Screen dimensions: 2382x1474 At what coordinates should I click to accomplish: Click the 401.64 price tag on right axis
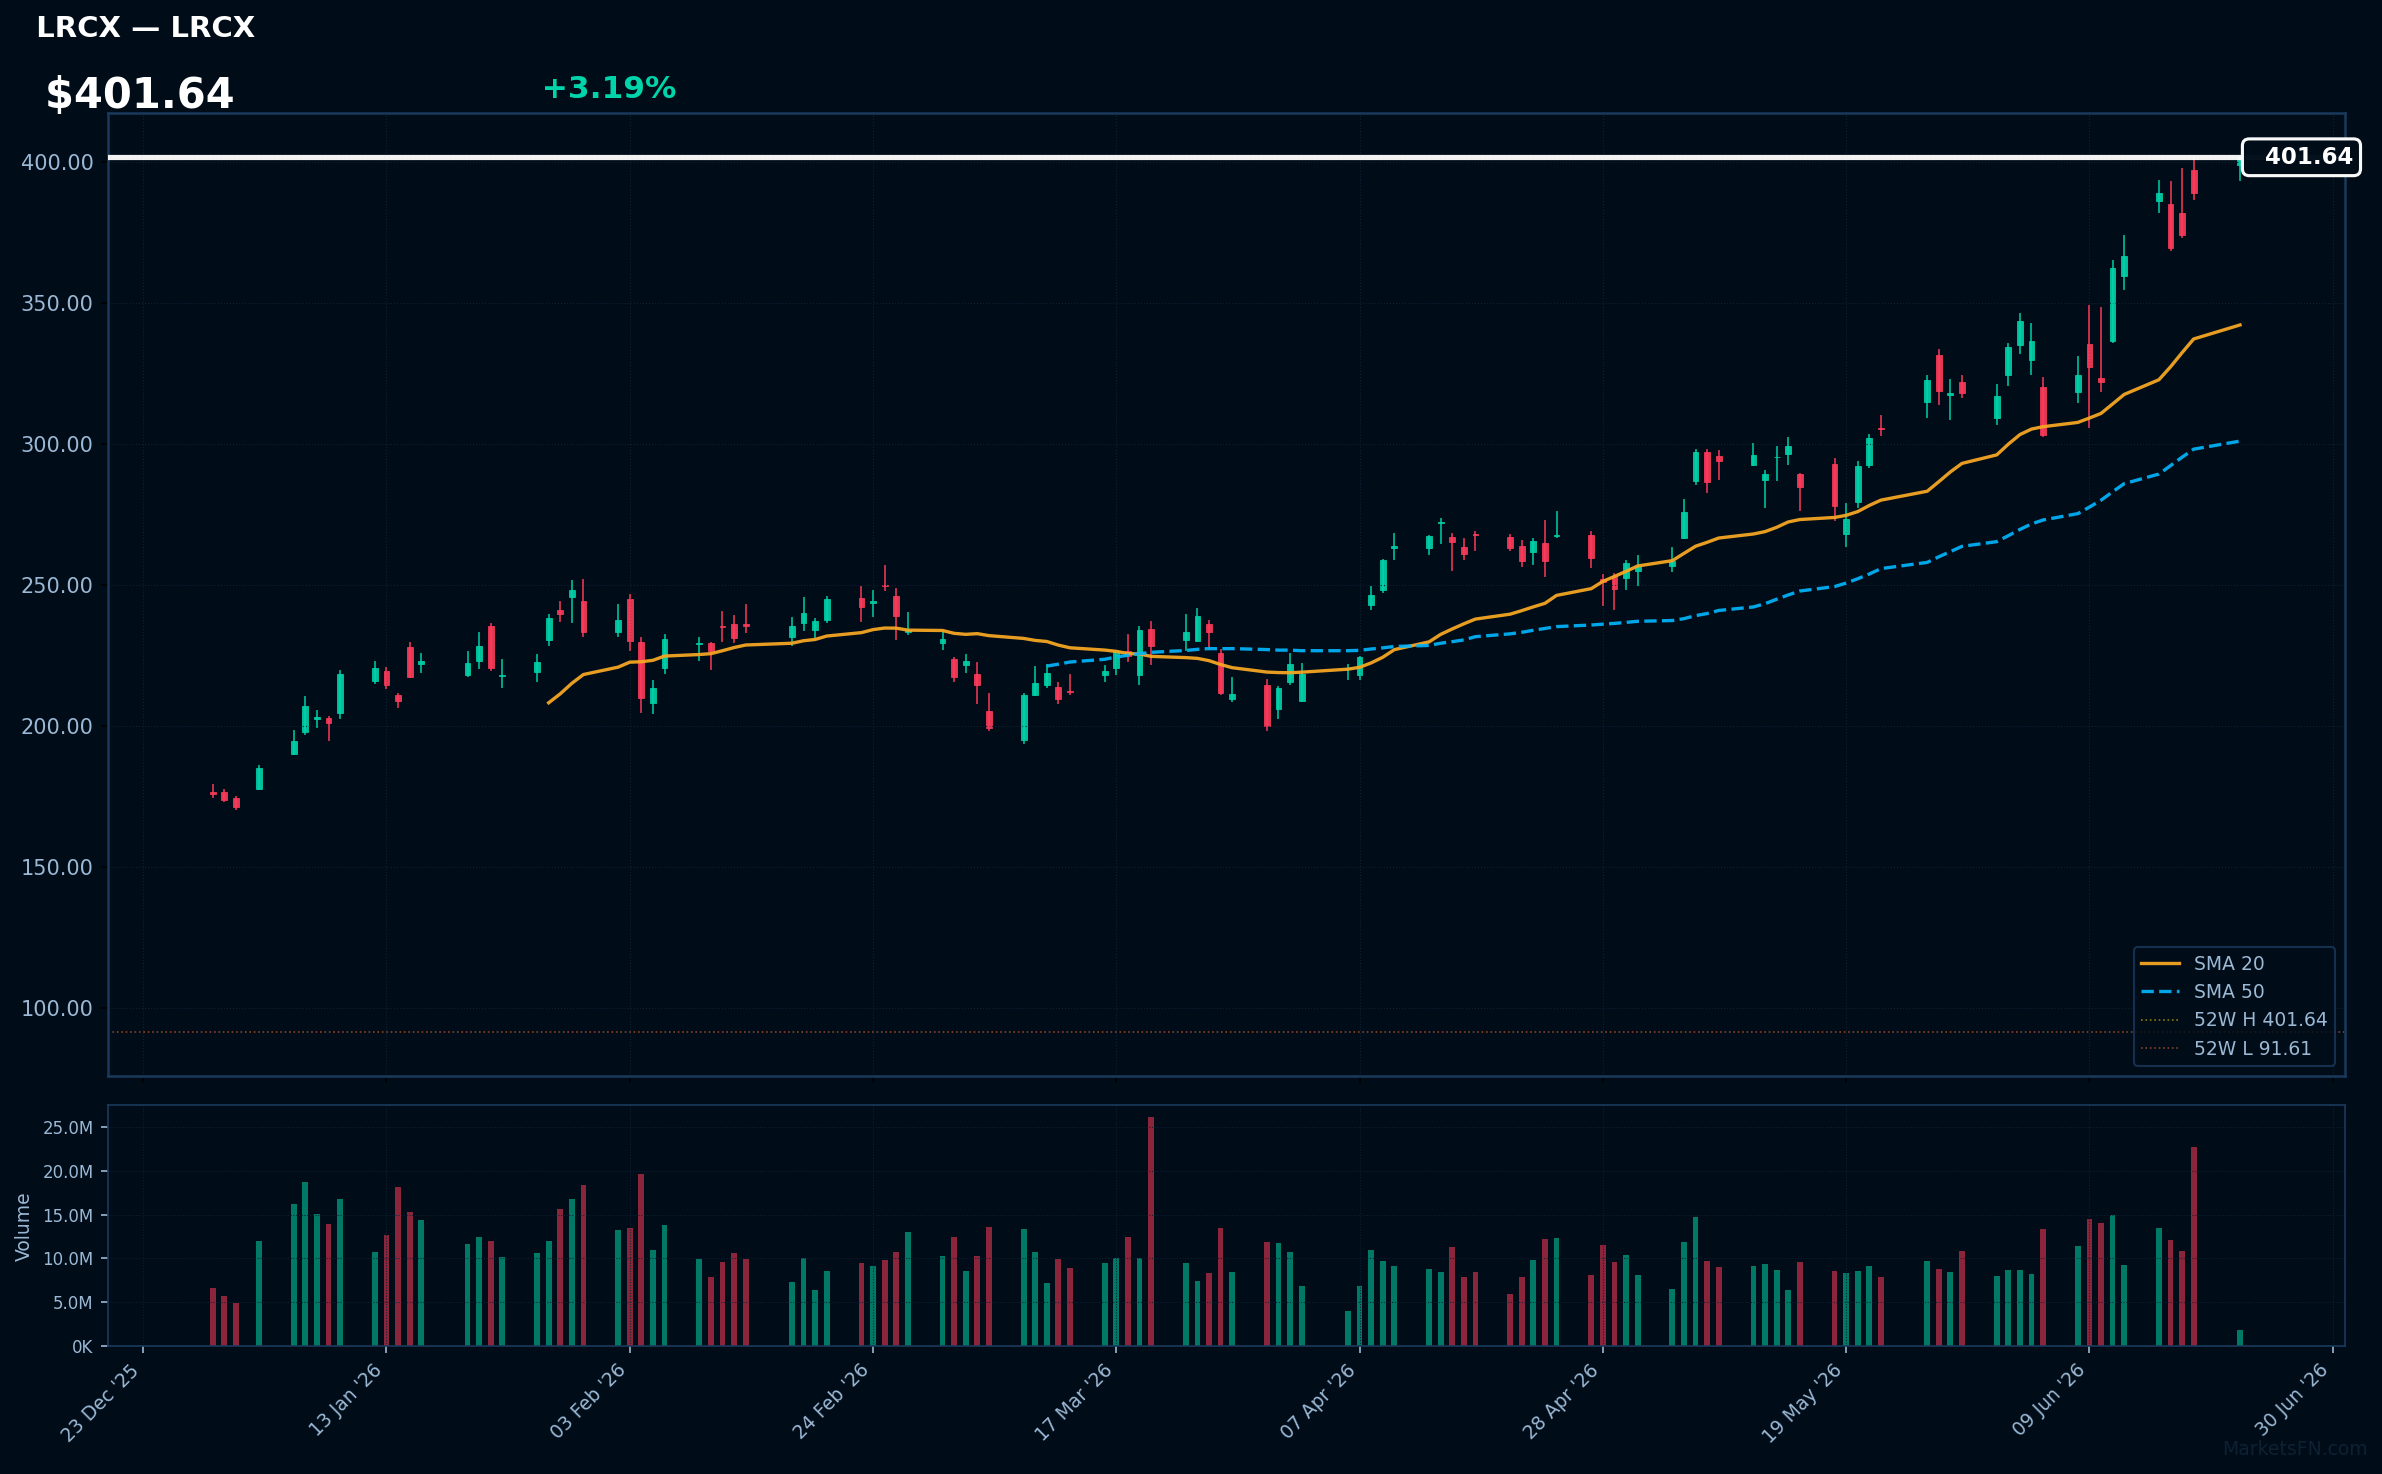pos(2301,157)
